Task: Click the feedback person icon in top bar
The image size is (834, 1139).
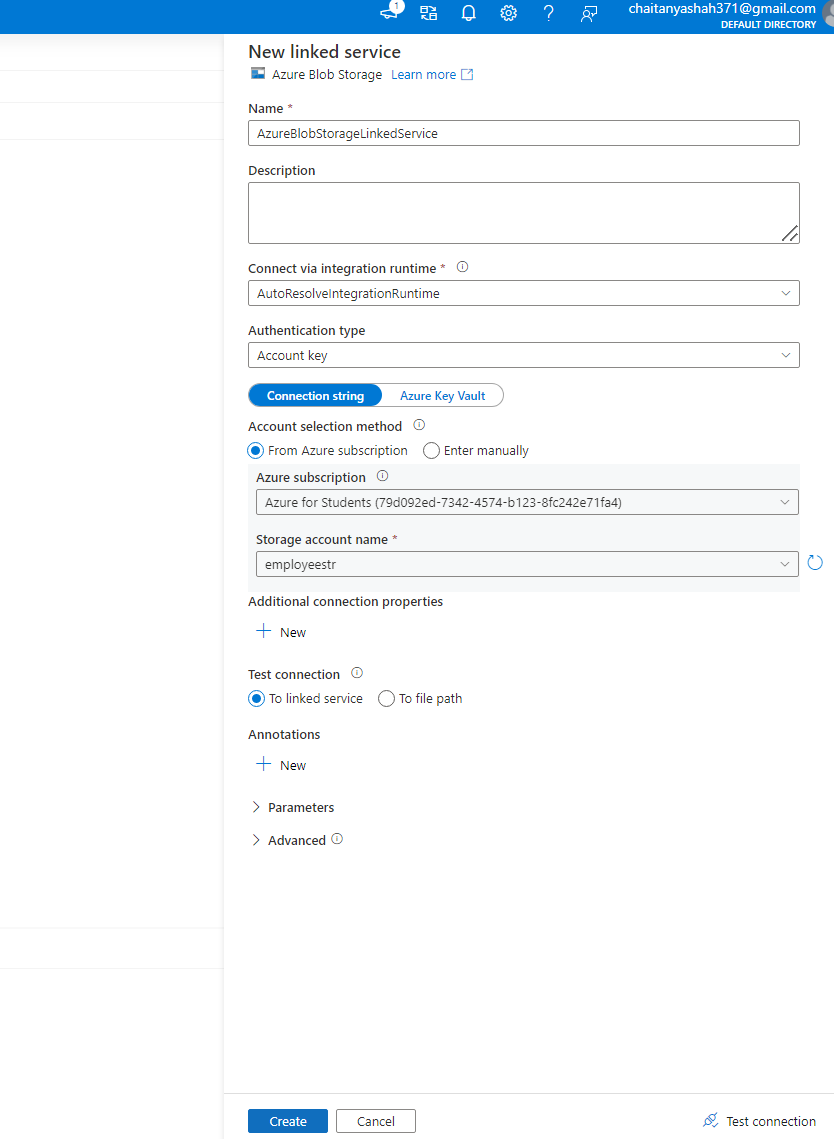Action: pos(588,13)
